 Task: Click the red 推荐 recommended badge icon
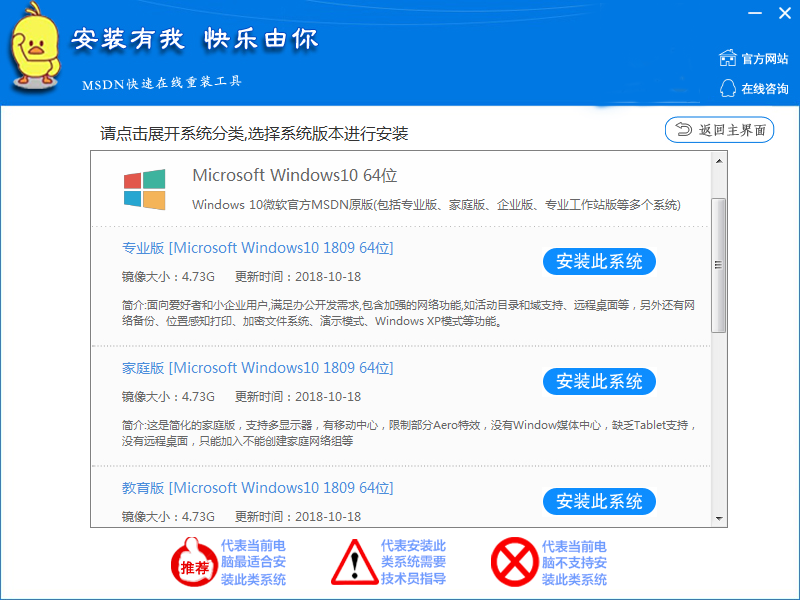click(x=193, y=562)
